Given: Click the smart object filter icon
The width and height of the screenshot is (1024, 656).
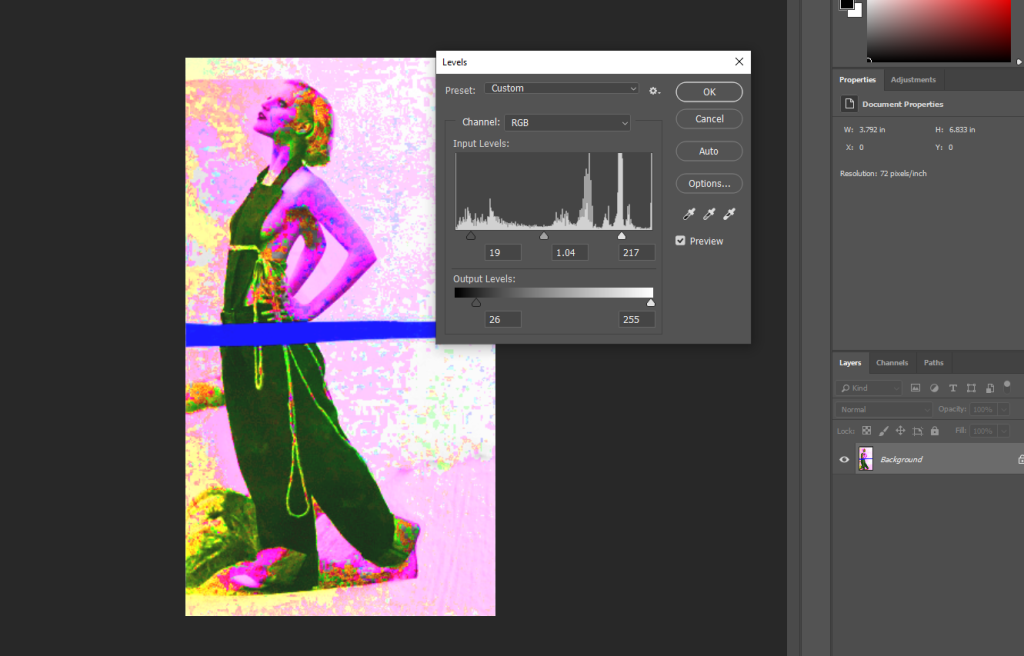Looking at the screenshot, I should 989,388.
